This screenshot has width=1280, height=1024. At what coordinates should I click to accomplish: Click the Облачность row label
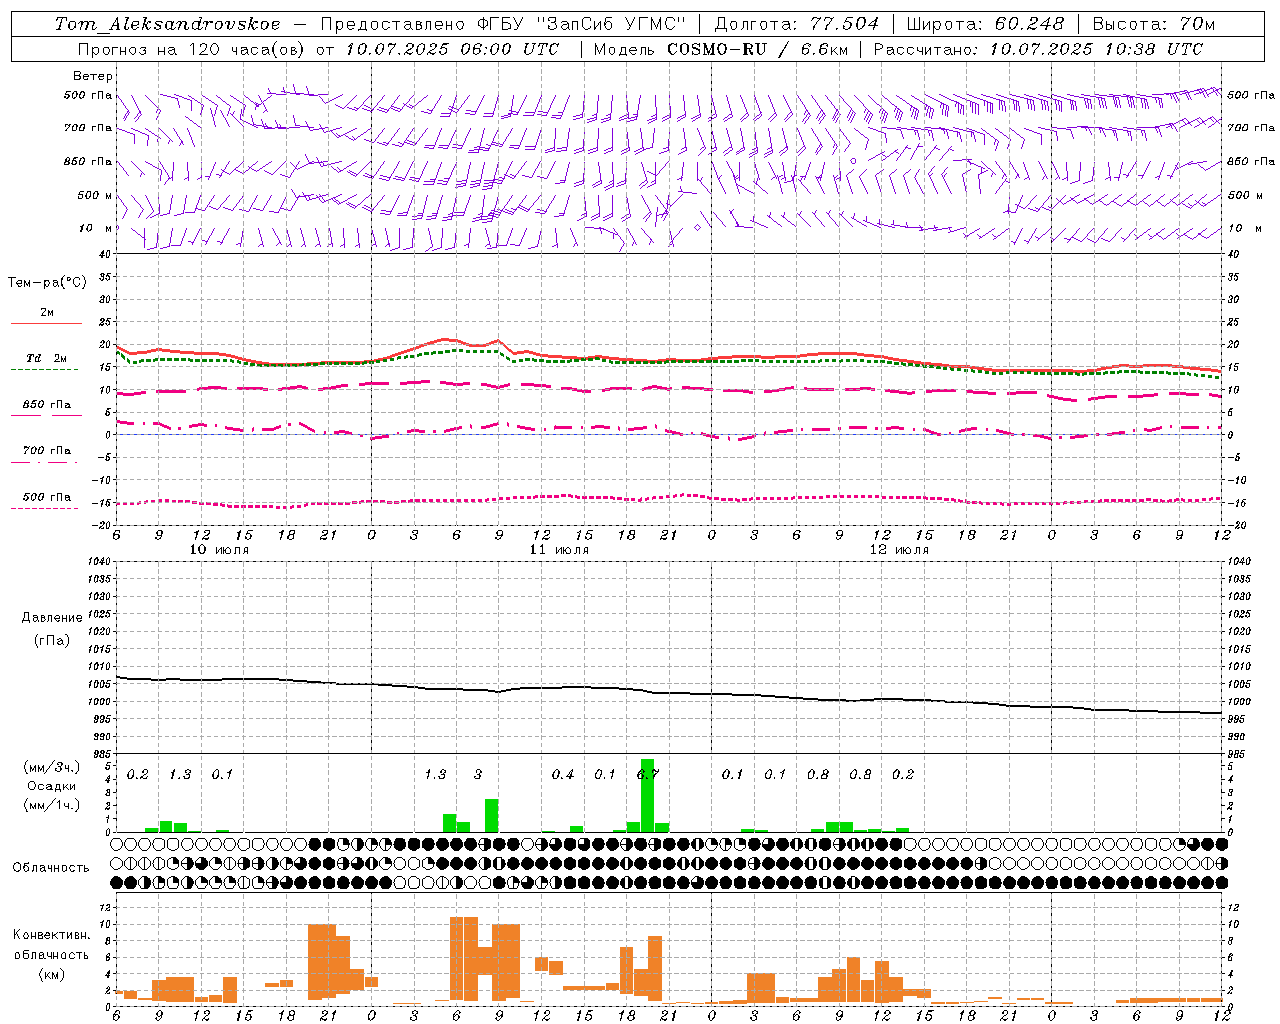pyautogui.click(x=51, y=868)
